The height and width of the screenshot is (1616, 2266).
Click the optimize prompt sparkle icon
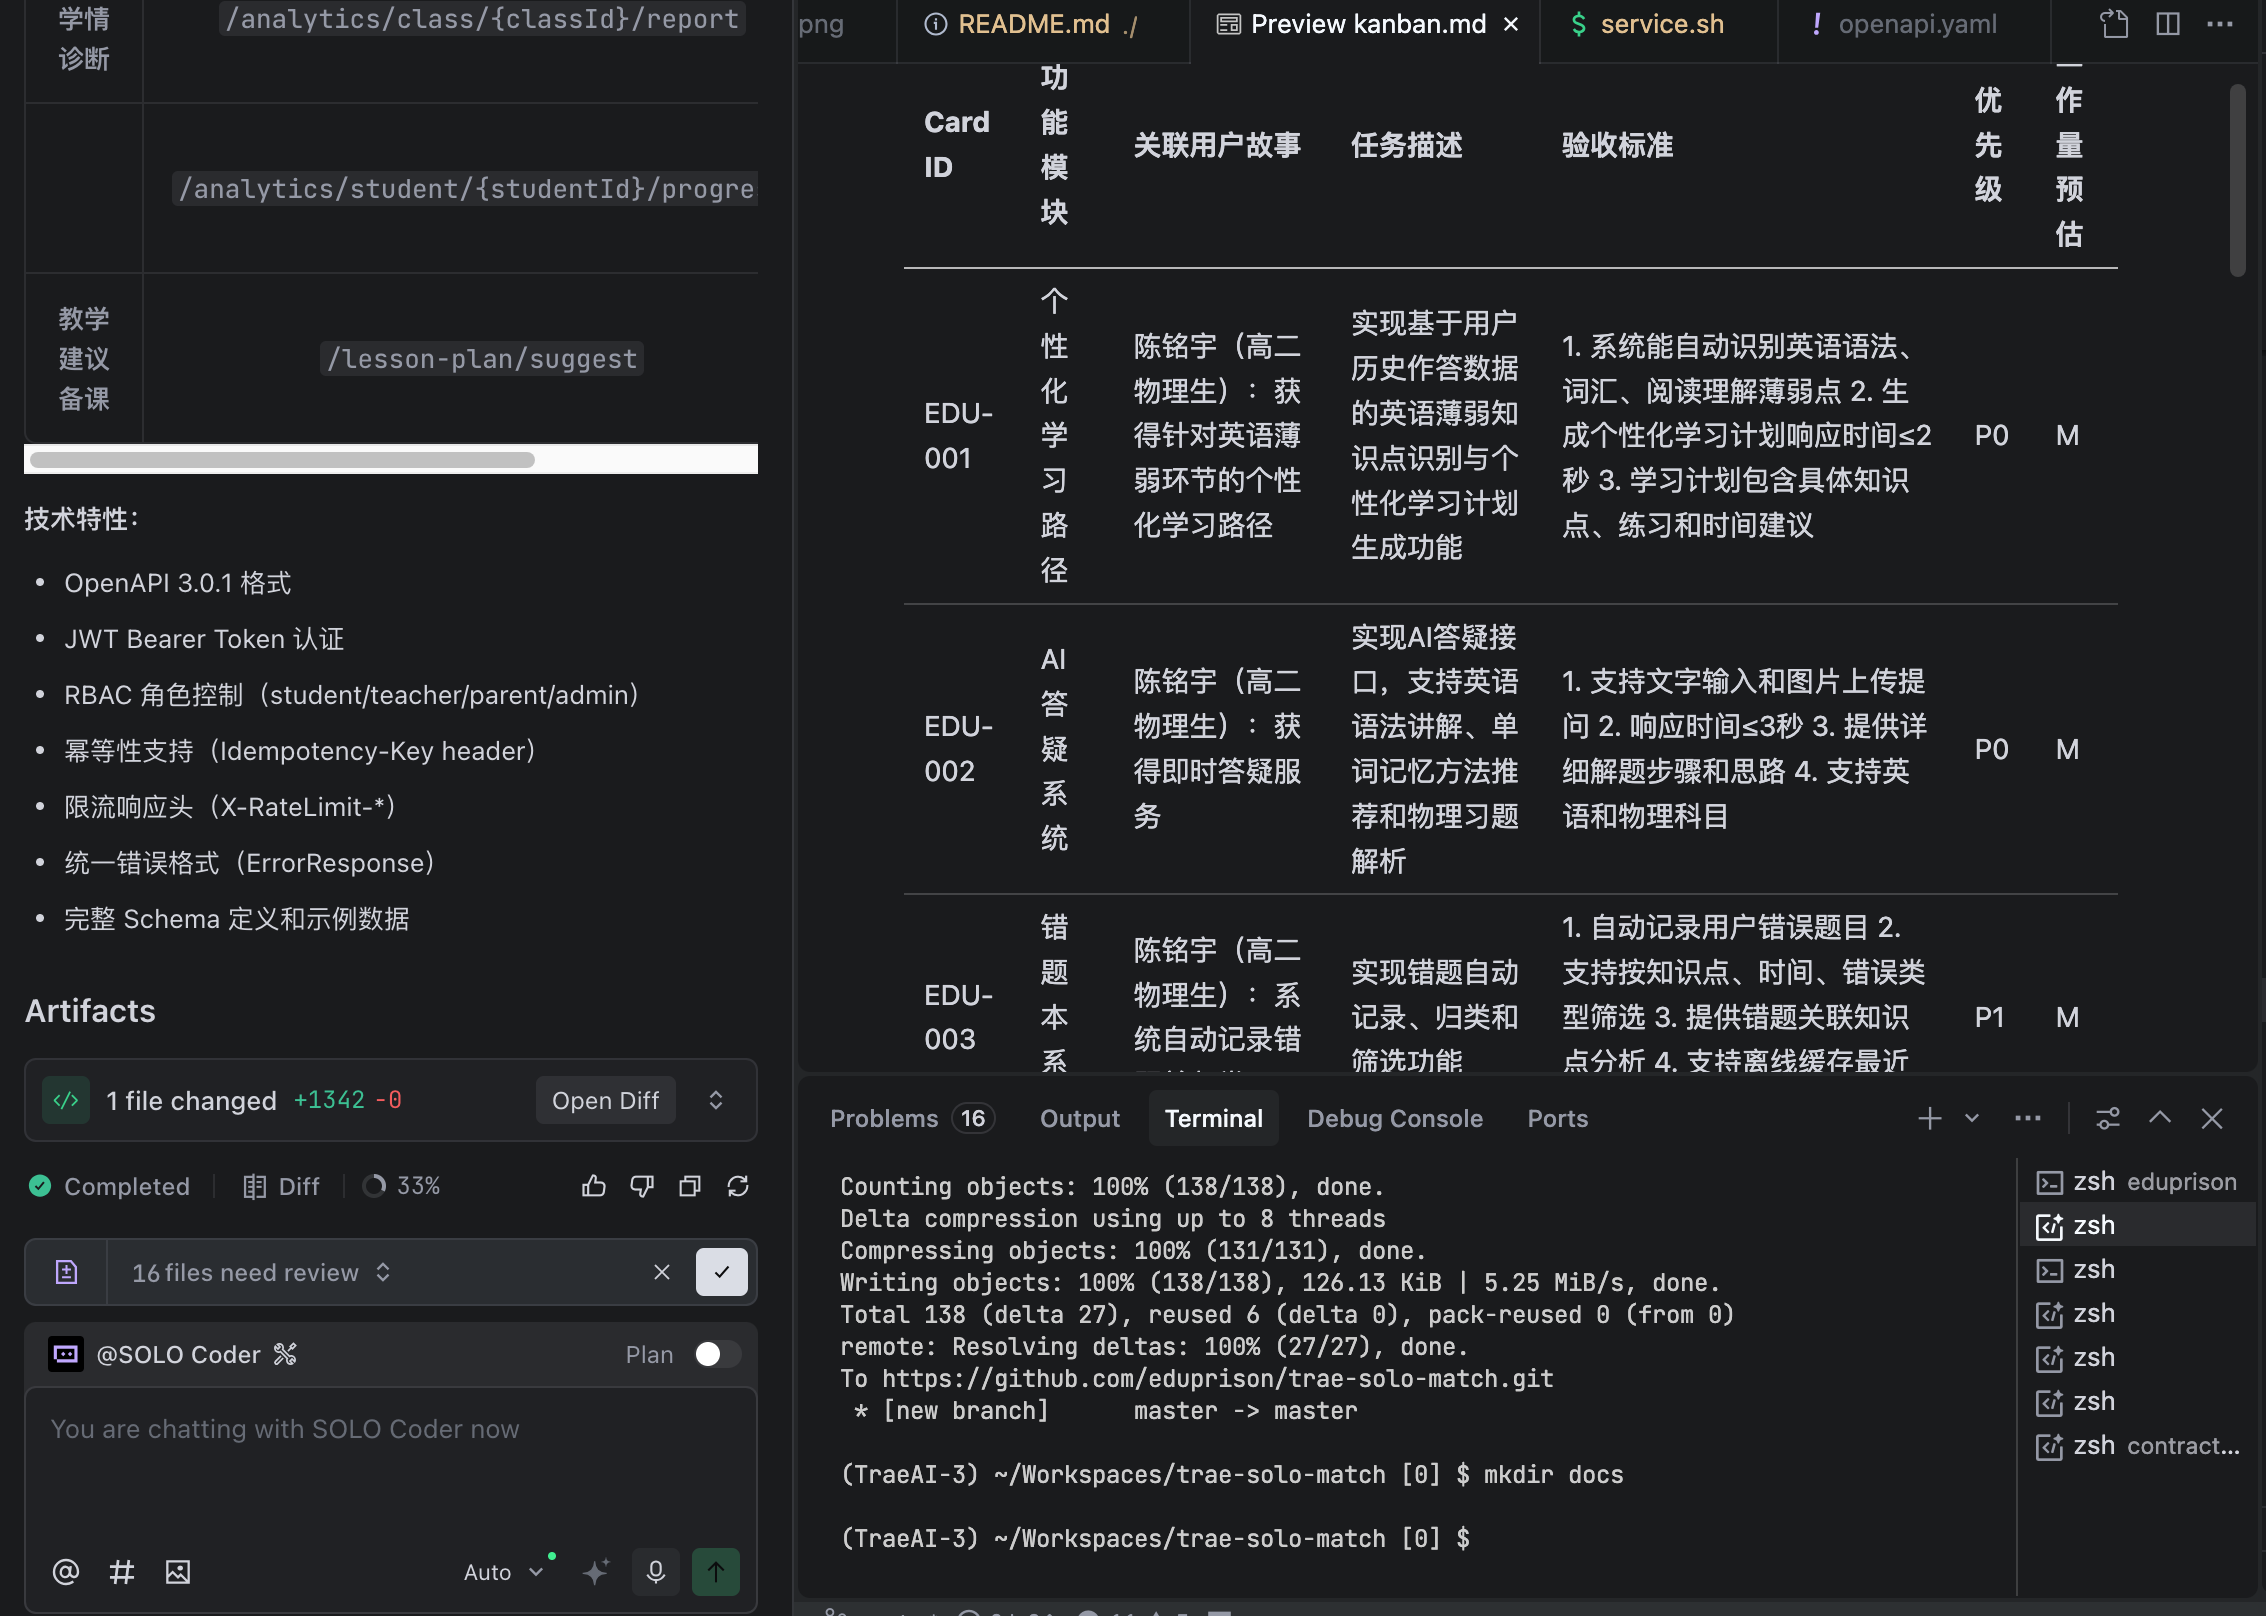596,1572
